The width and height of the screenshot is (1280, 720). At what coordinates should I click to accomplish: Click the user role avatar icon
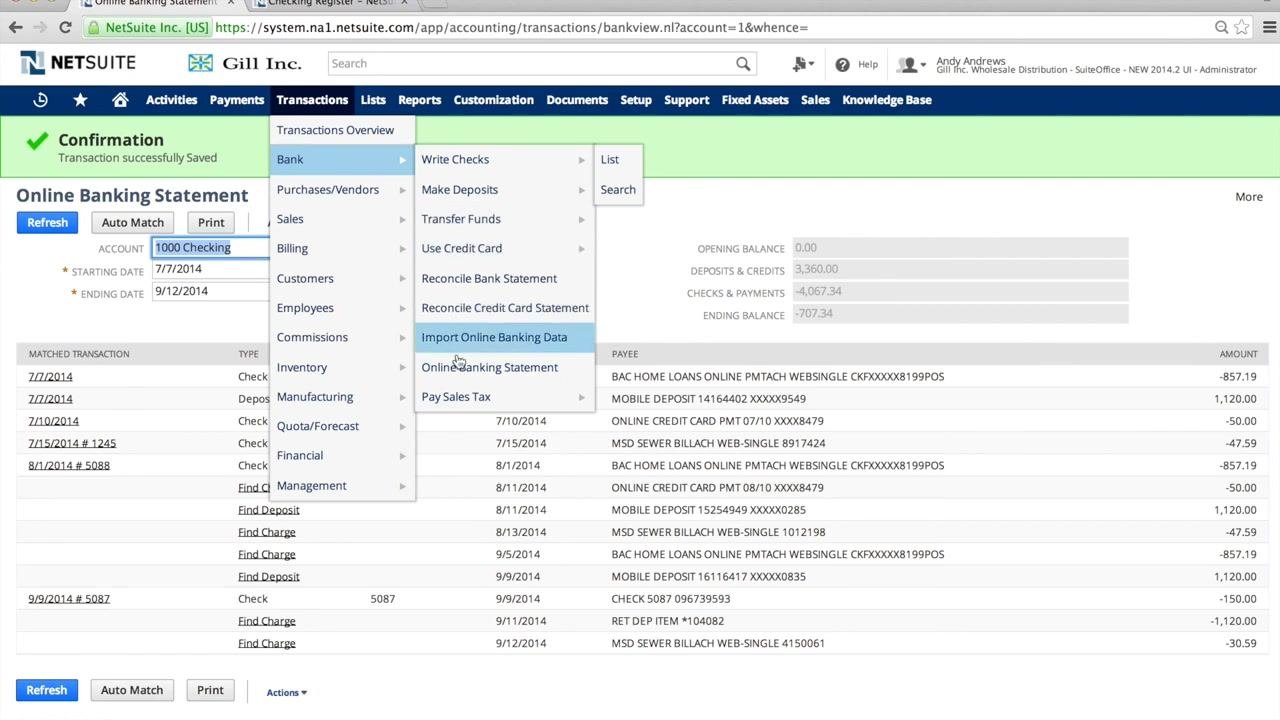pos(910,65)
